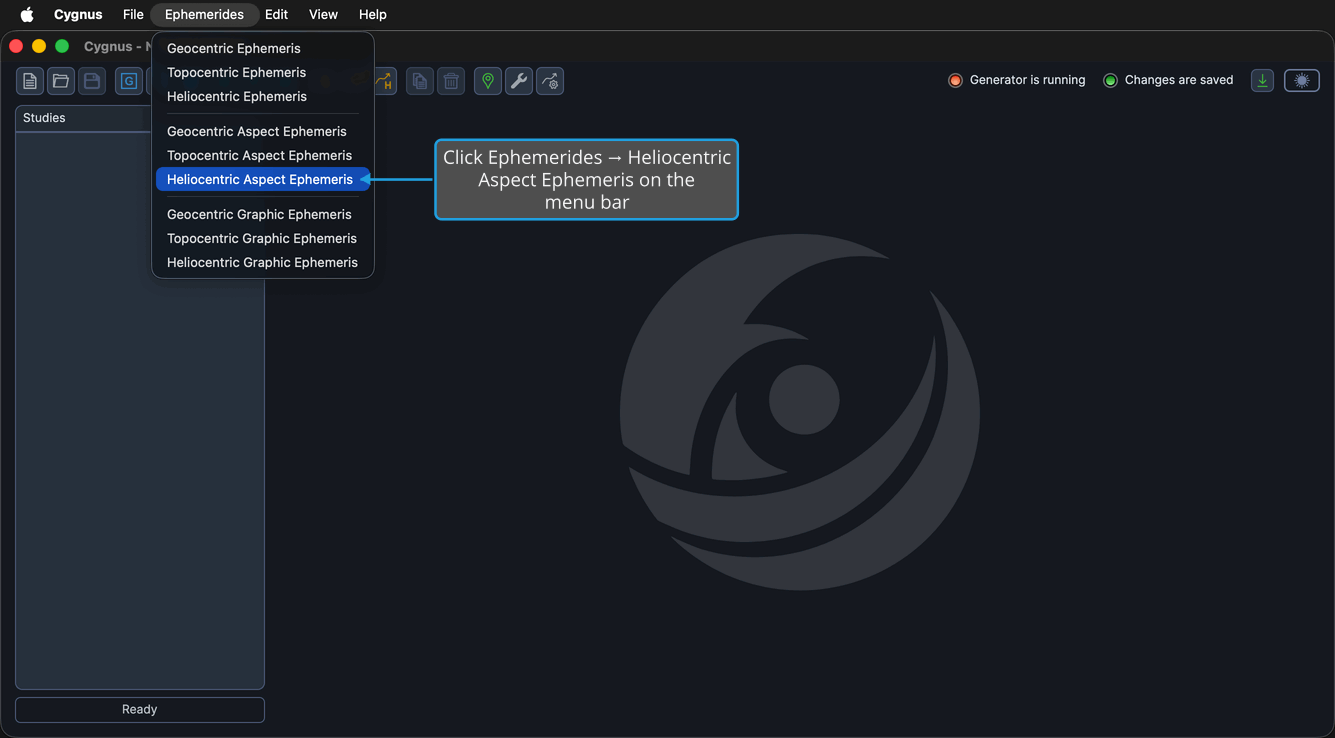
Task: Click the Generator is running text
Action: pyautogui.click(x=1027, y=80)
